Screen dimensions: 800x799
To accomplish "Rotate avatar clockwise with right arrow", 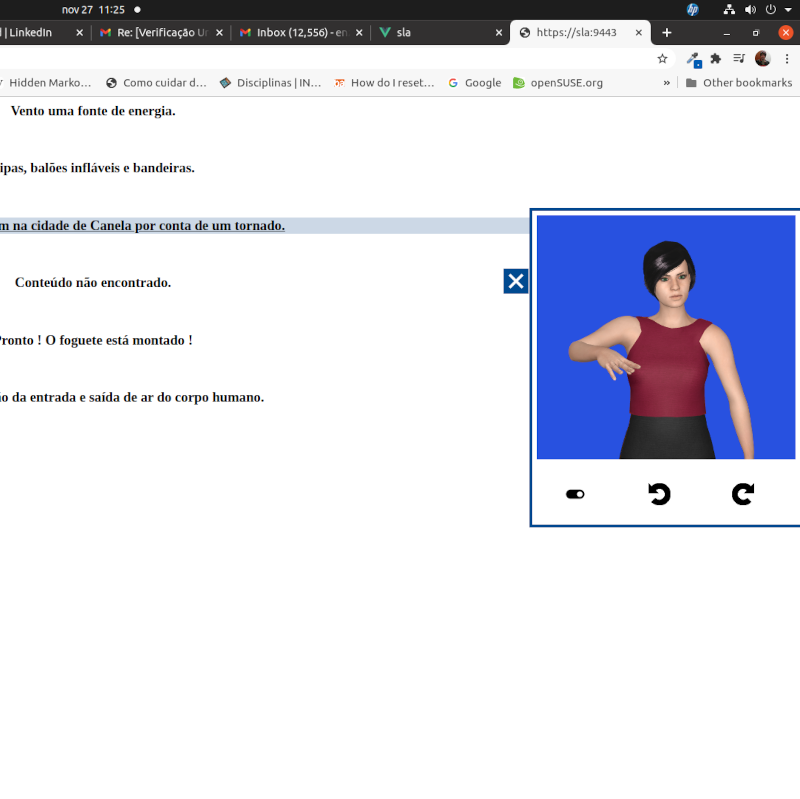I will 742,494.
